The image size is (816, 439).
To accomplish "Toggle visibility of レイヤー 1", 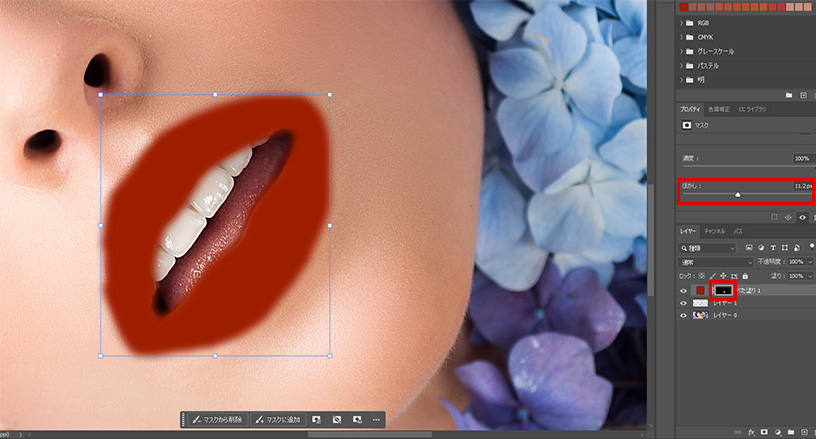I will [x=684, y=302].
